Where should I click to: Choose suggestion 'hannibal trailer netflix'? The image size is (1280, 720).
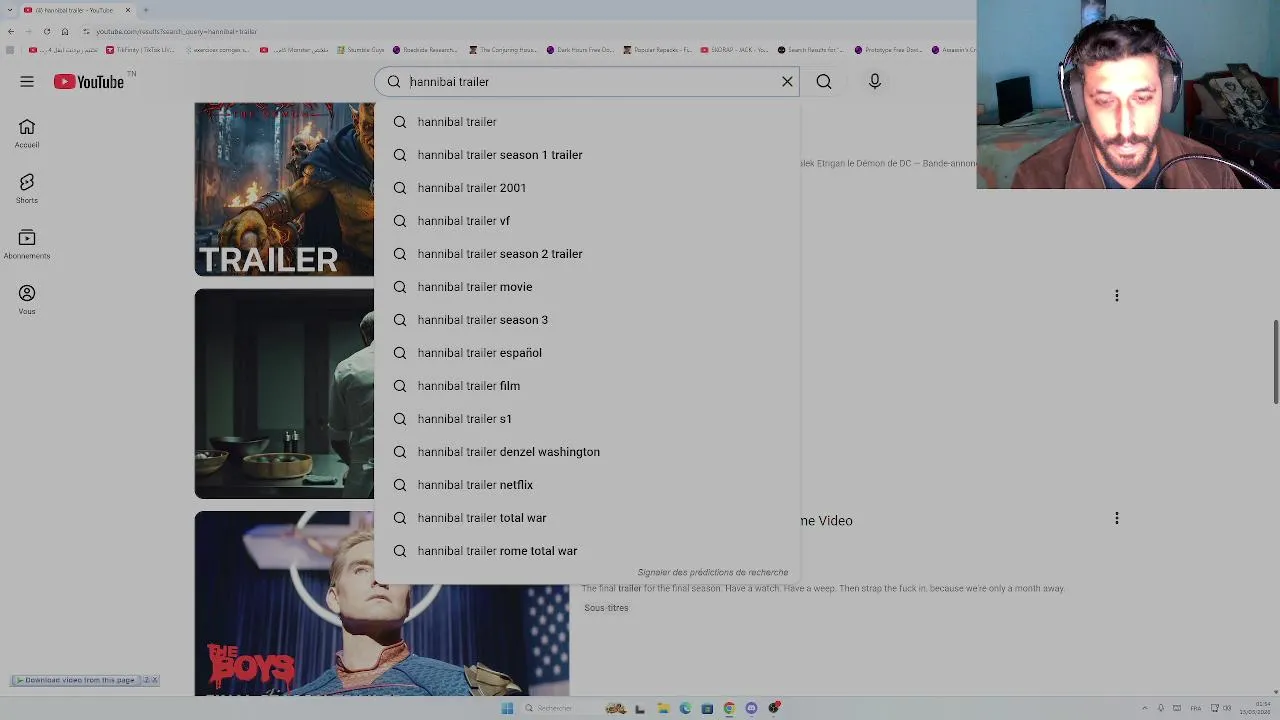point(587,485)
